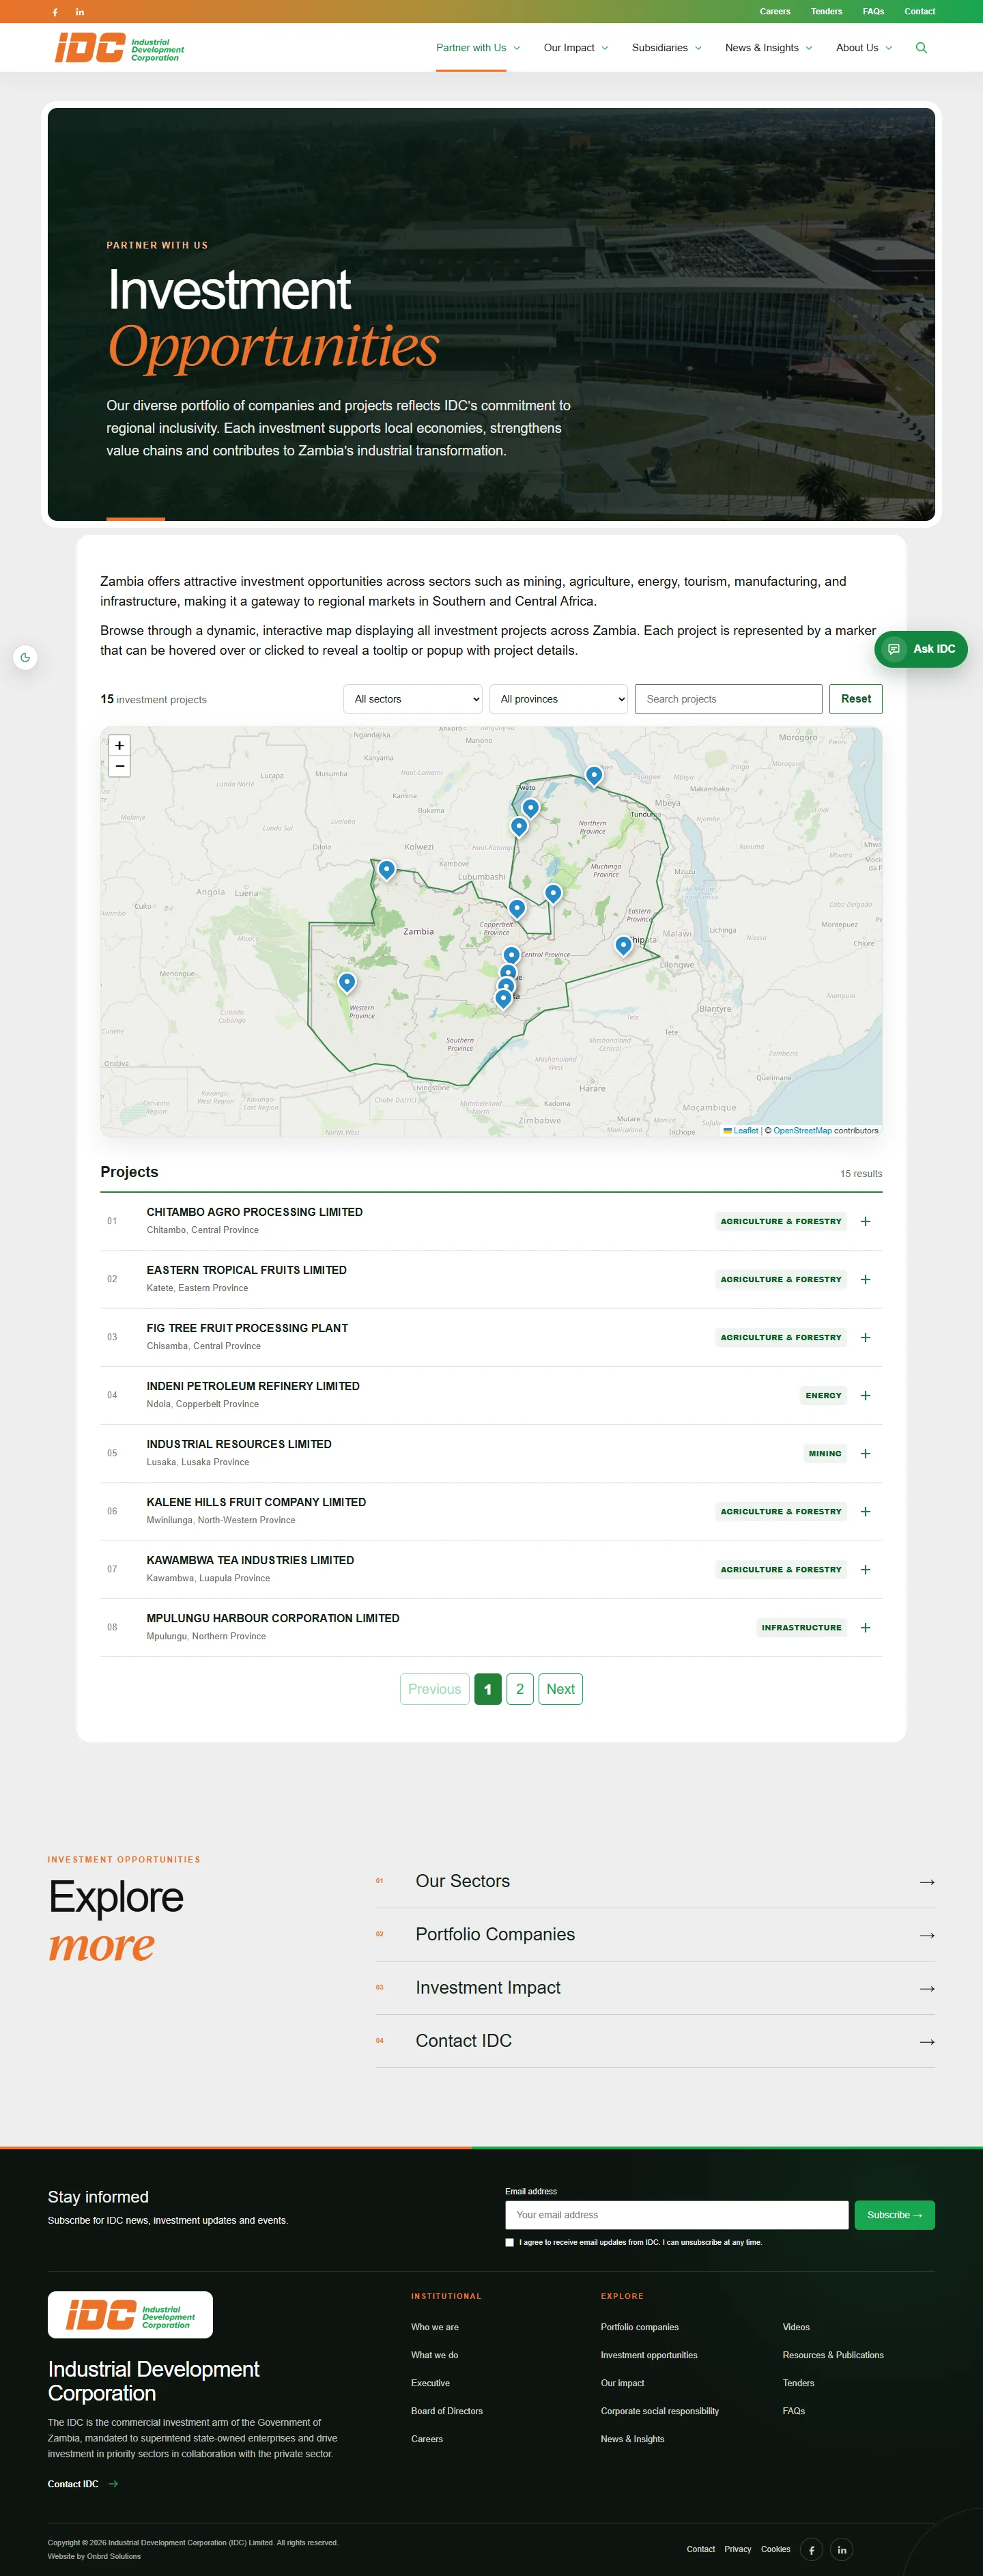Open the Board of Directors footer link
The width and height of the screenshot is (983, 2576).
[447, 2411]
